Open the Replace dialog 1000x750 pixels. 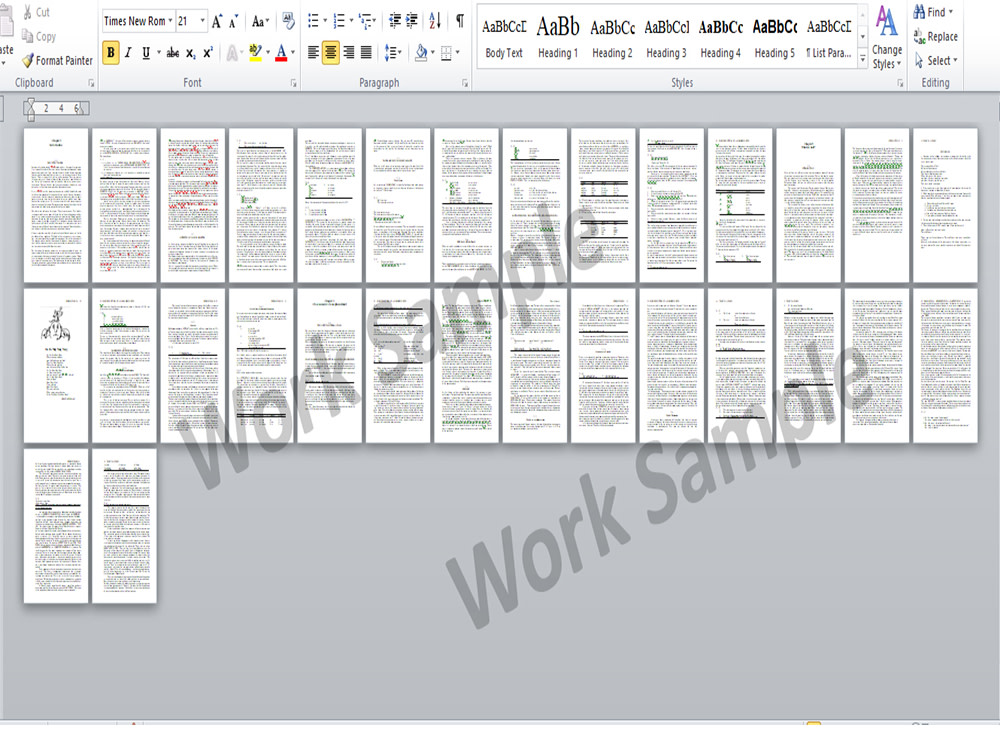(936, 36)
